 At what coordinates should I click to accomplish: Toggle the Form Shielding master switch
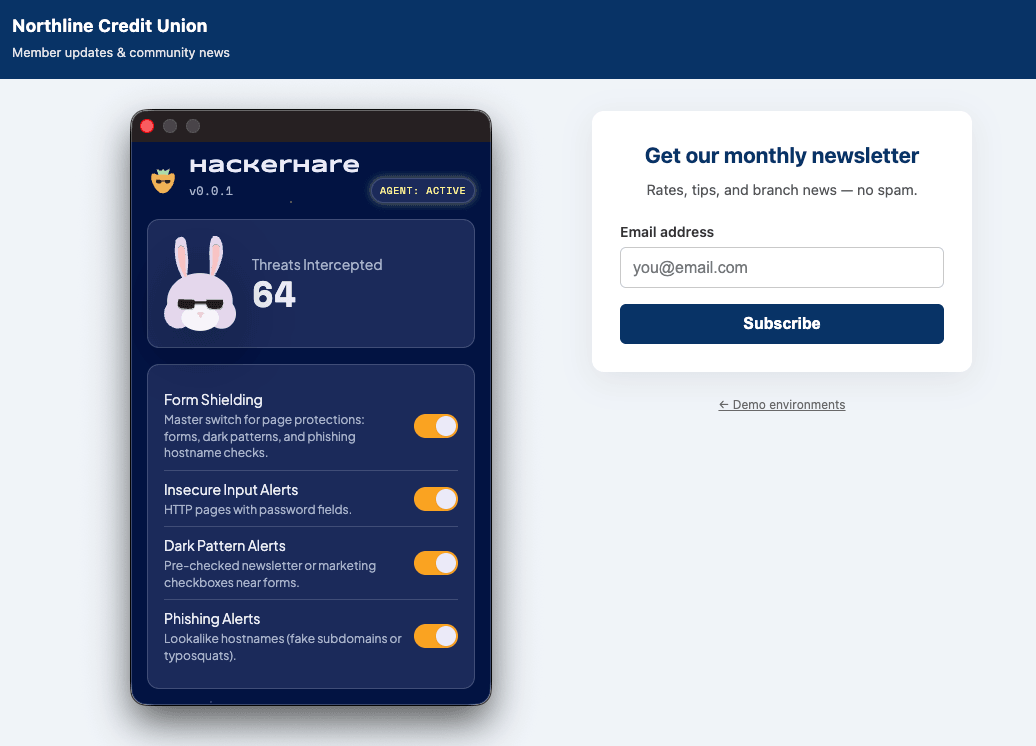point(435,426)
